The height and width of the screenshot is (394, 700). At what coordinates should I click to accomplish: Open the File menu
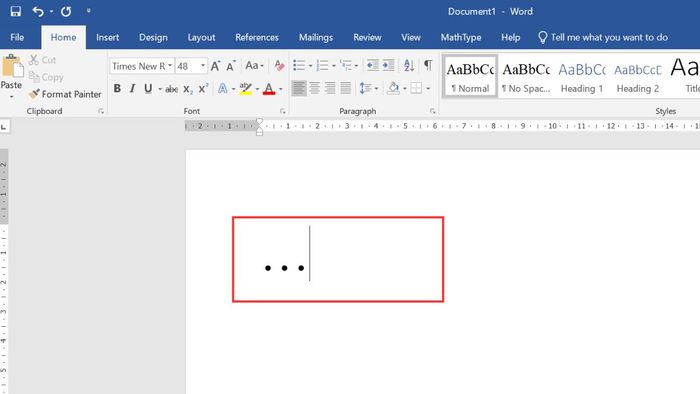[17, 37]
